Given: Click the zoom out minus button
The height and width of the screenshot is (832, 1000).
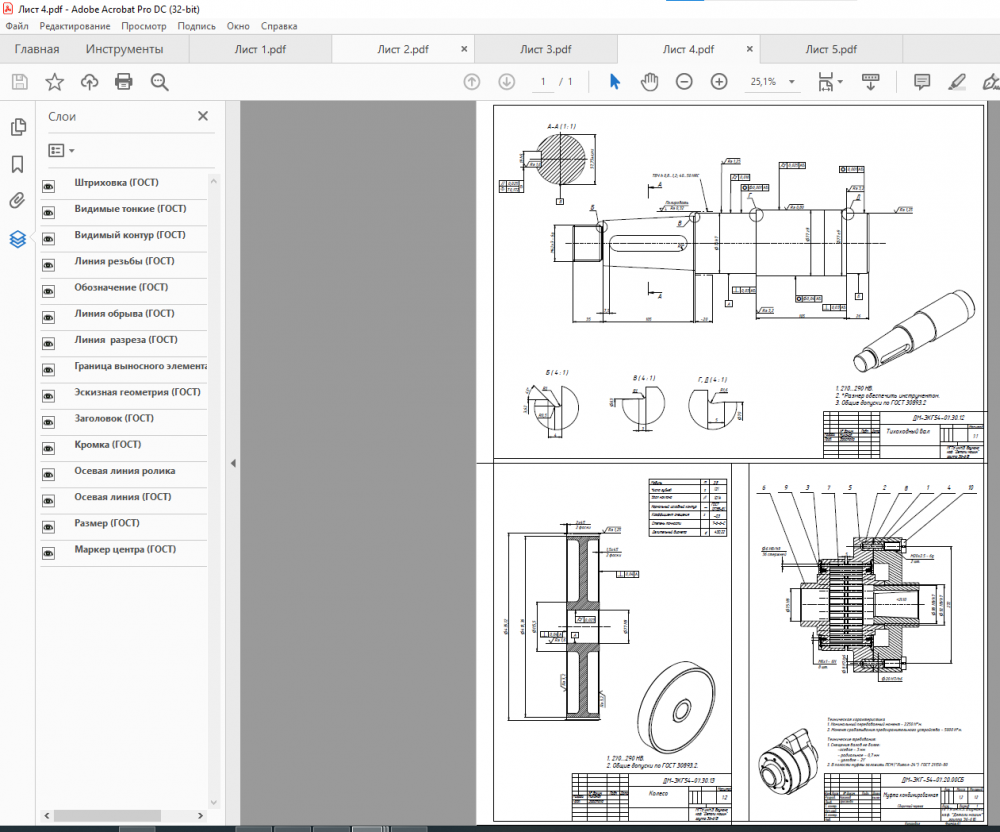Looking at the screenshot, I should 684,82.
